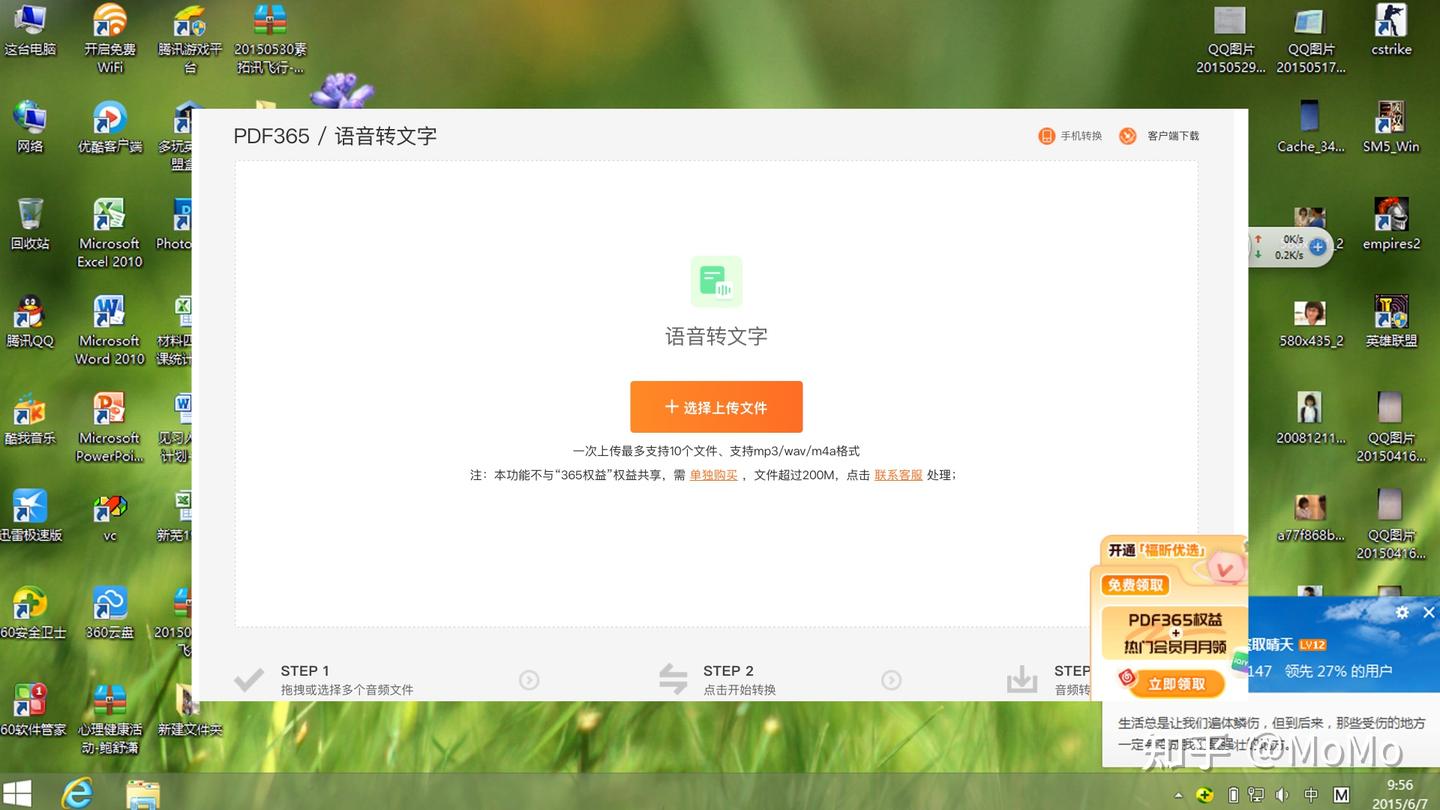Select the Microsoft Word 2010 shortcut
1440x810 pixels.
tap(110, 330)
